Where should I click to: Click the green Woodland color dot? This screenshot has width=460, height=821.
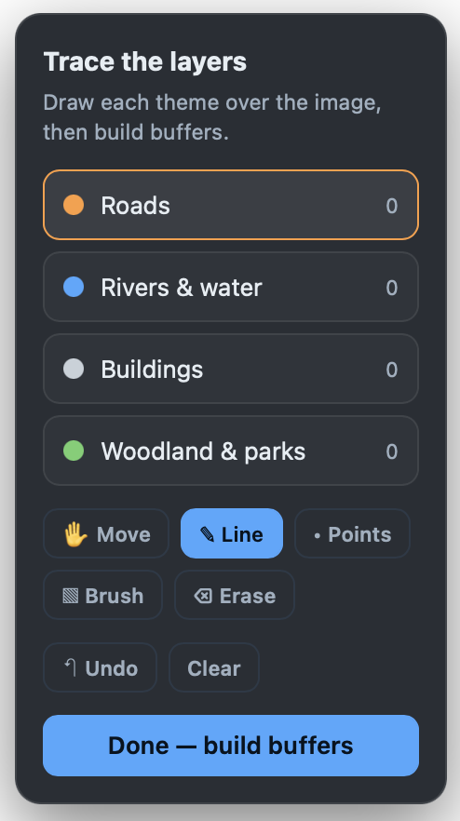point(74,451)
